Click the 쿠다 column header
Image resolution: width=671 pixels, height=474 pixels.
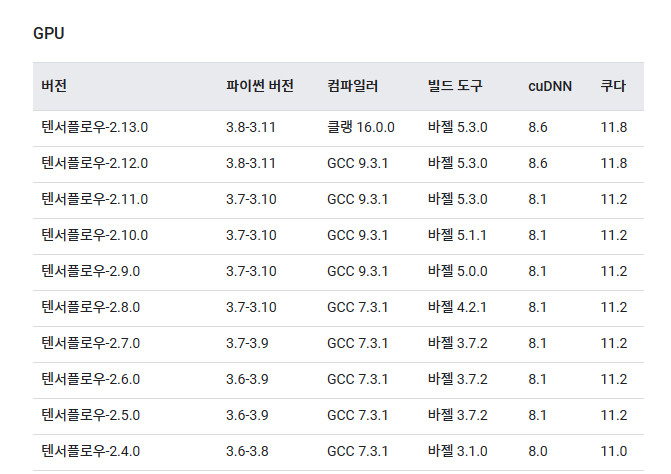613,86
